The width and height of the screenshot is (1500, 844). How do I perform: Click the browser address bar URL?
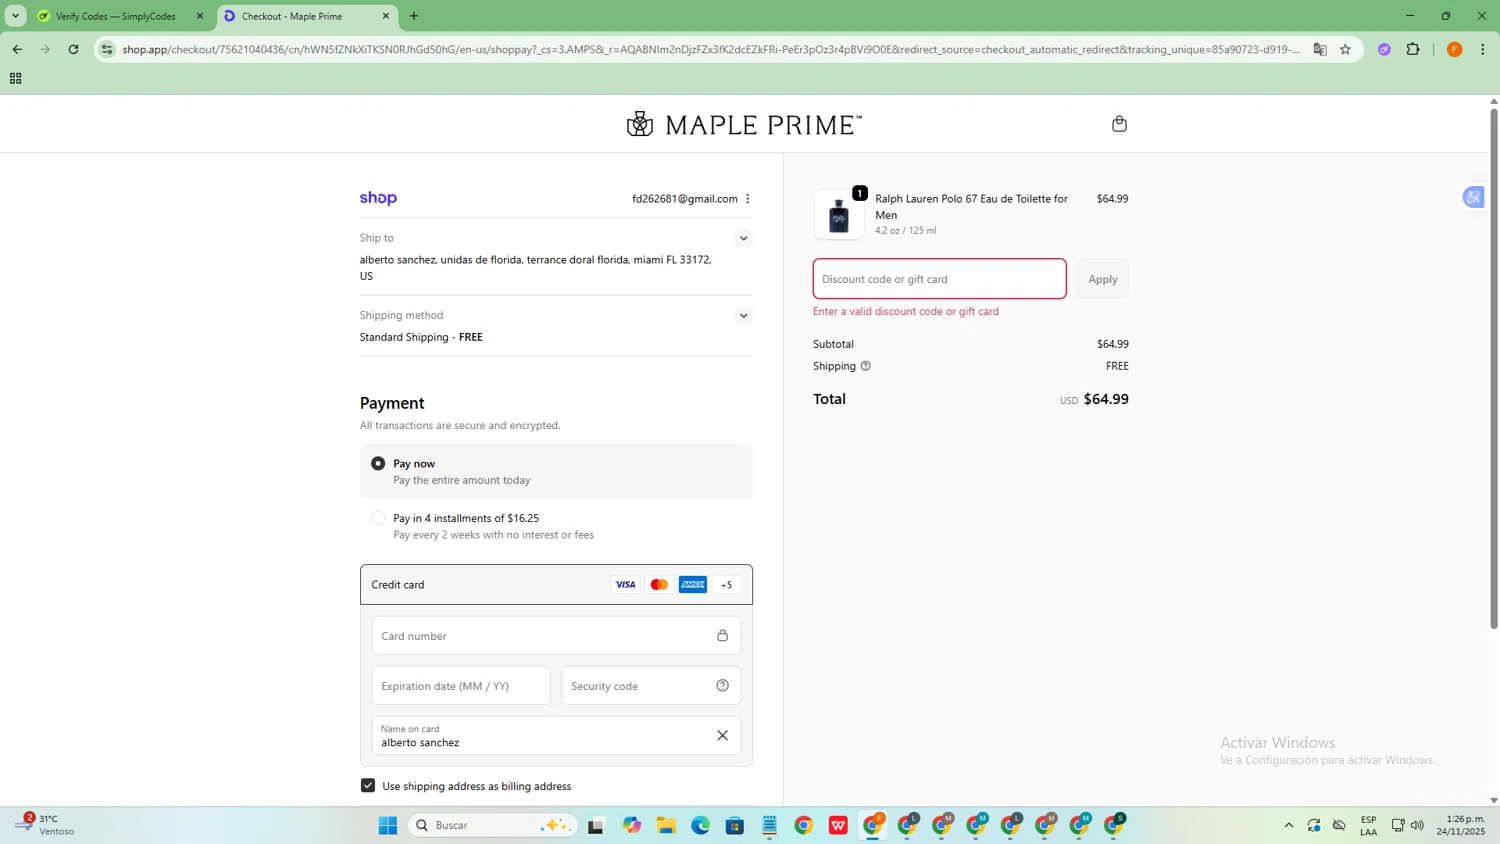pos(710,49)
